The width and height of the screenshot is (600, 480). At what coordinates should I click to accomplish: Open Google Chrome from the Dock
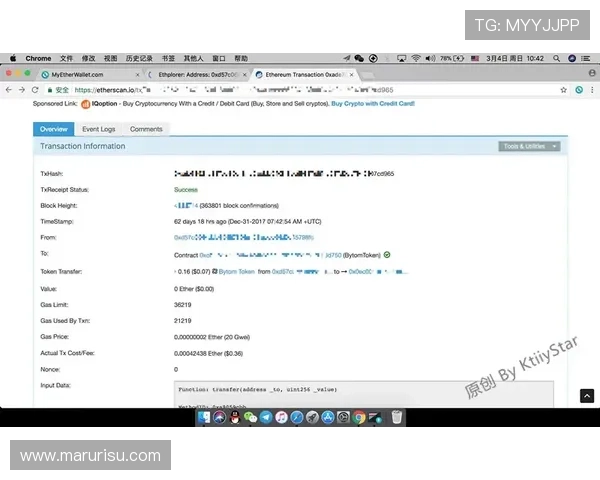pyautogui.click(x=359, y=417)
